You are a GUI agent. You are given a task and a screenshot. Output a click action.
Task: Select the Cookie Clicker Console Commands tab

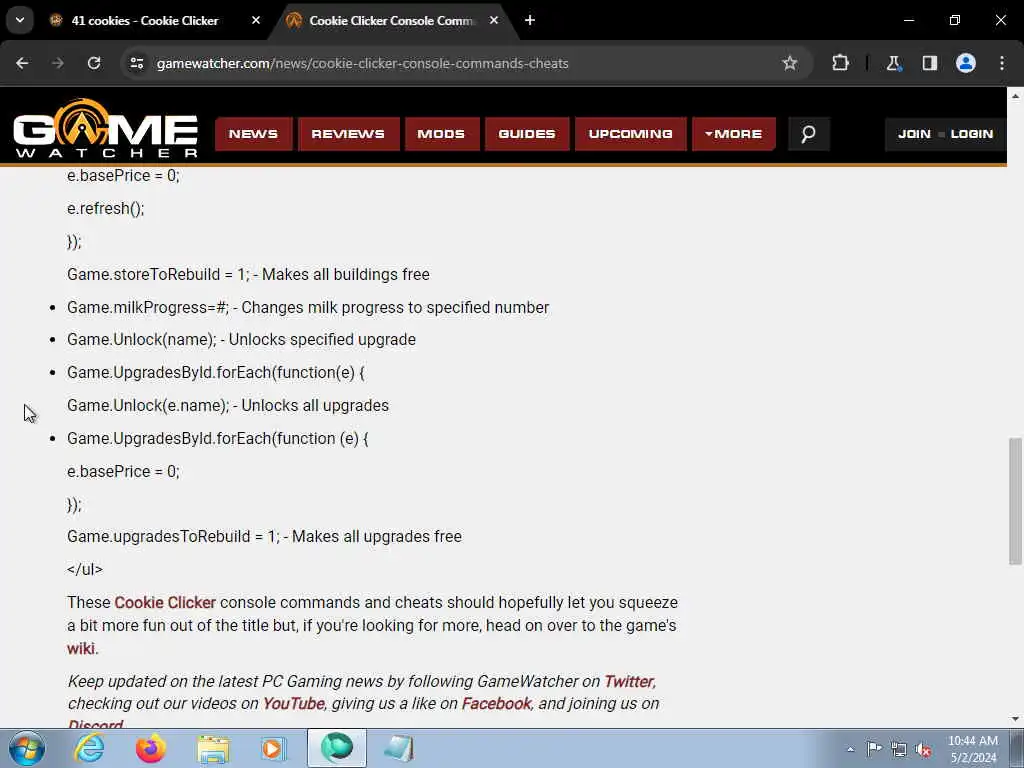tap(392, 20)
